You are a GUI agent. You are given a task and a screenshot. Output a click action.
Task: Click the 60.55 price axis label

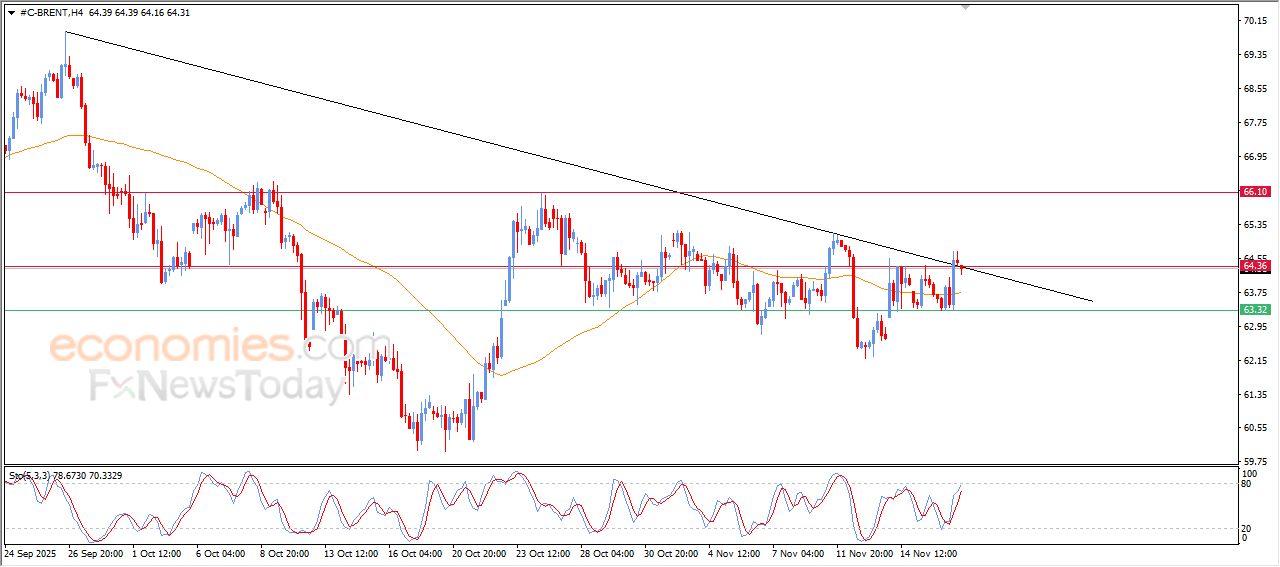tap(1254, 428)
